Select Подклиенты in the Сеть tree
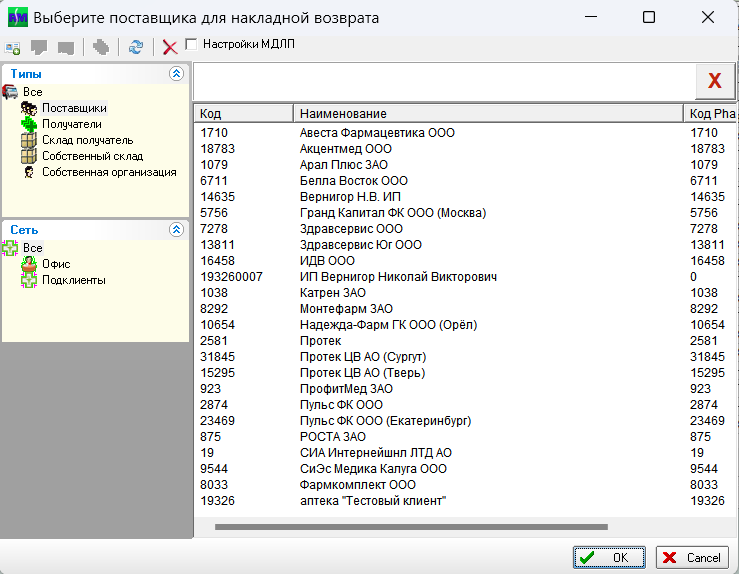Viewport: 739px width, 574px height. coord(74,280)
